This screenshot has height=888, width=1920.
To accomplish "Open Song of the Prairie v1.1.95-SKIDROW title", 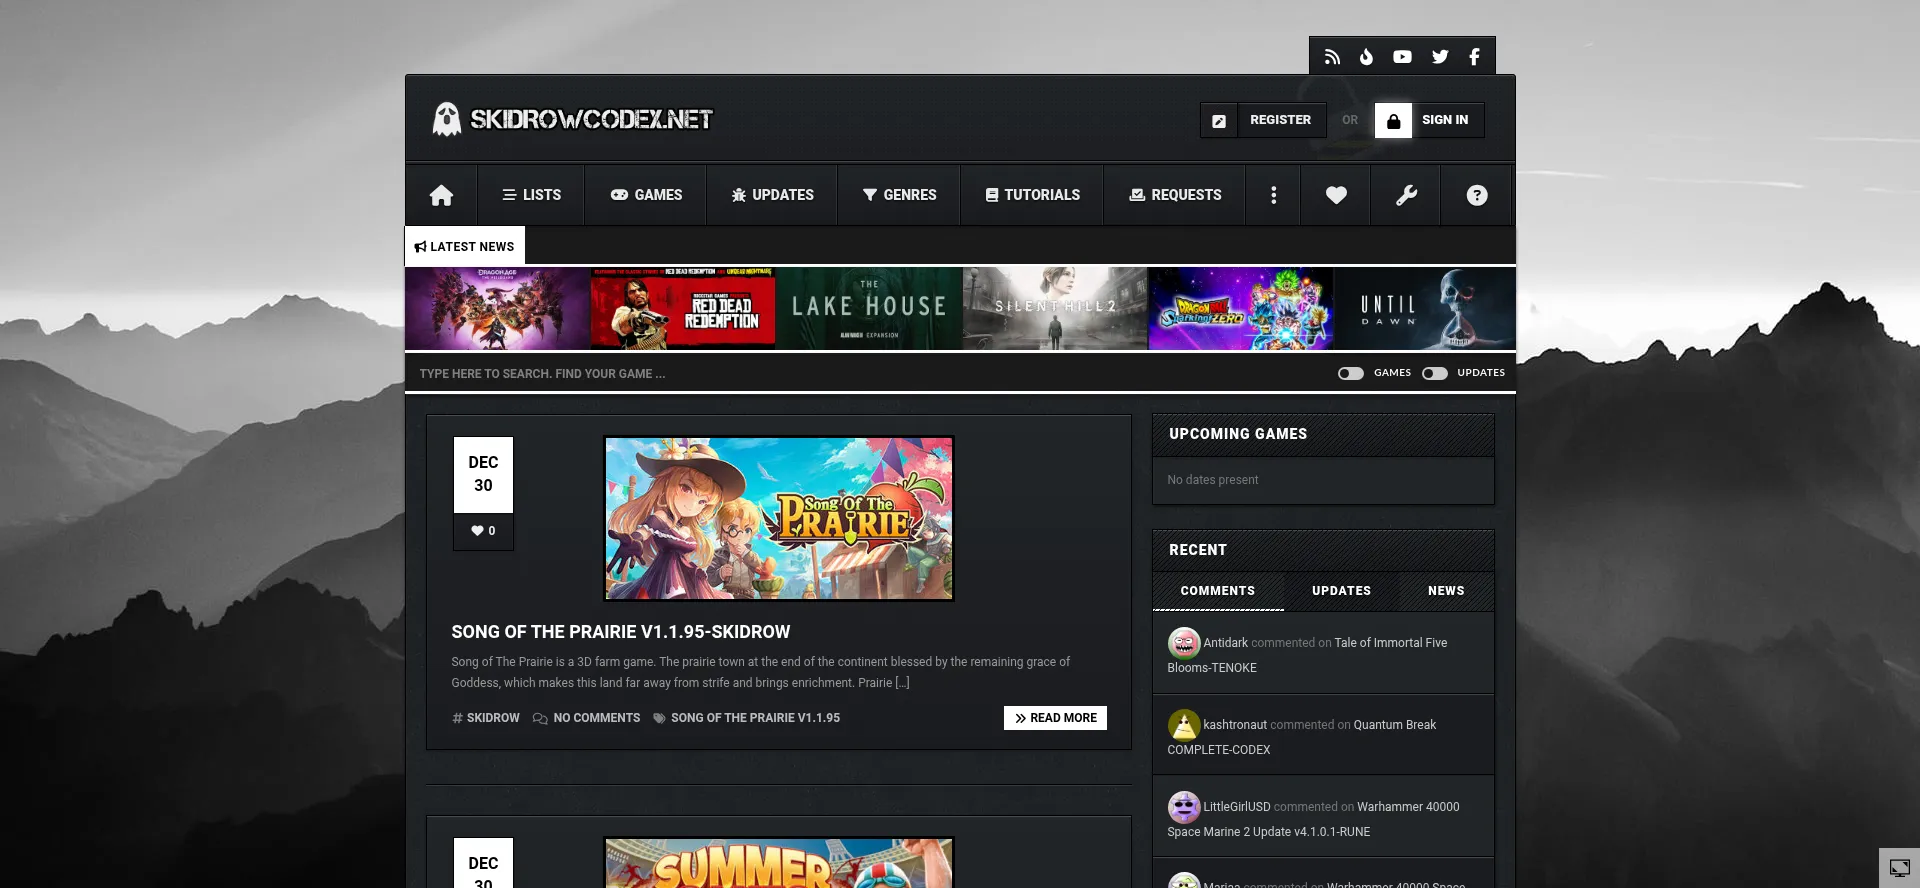I will (621, 632).
